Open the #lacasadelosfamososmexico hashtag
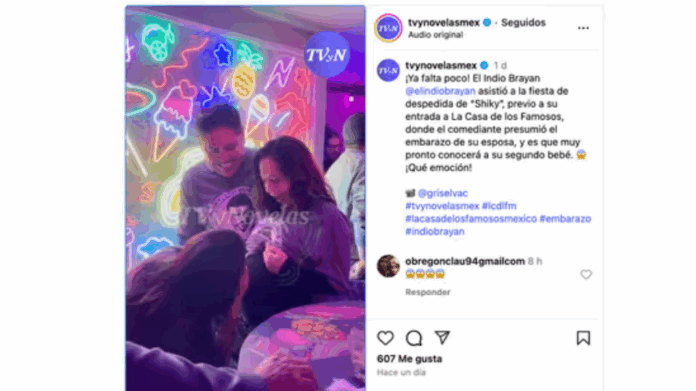The width and height of the screenshot is (696, 391). [x=471, y=219]
